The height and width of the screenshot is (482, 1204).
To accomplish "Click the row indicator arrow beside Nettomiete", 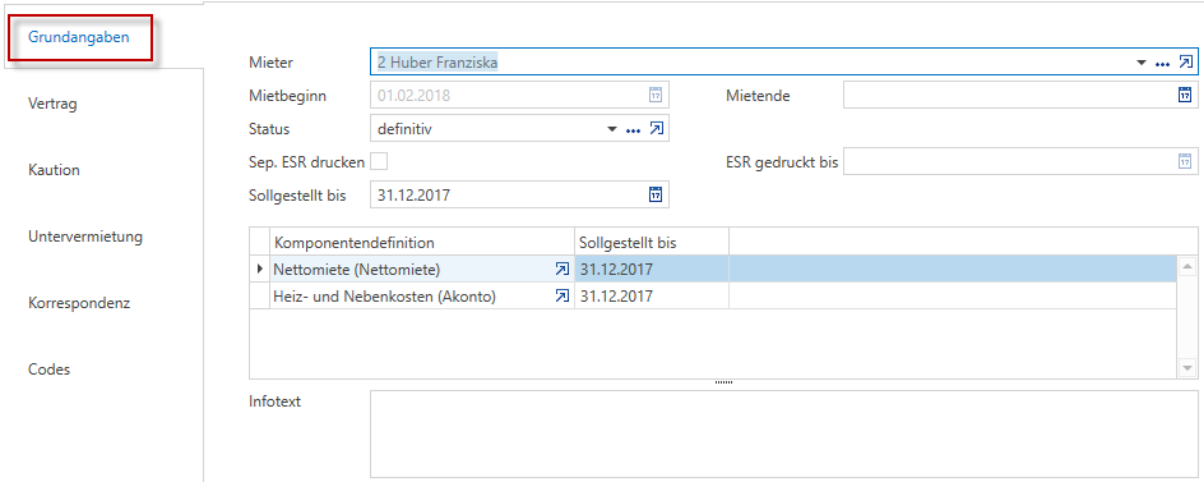I will tap(260, 269).
